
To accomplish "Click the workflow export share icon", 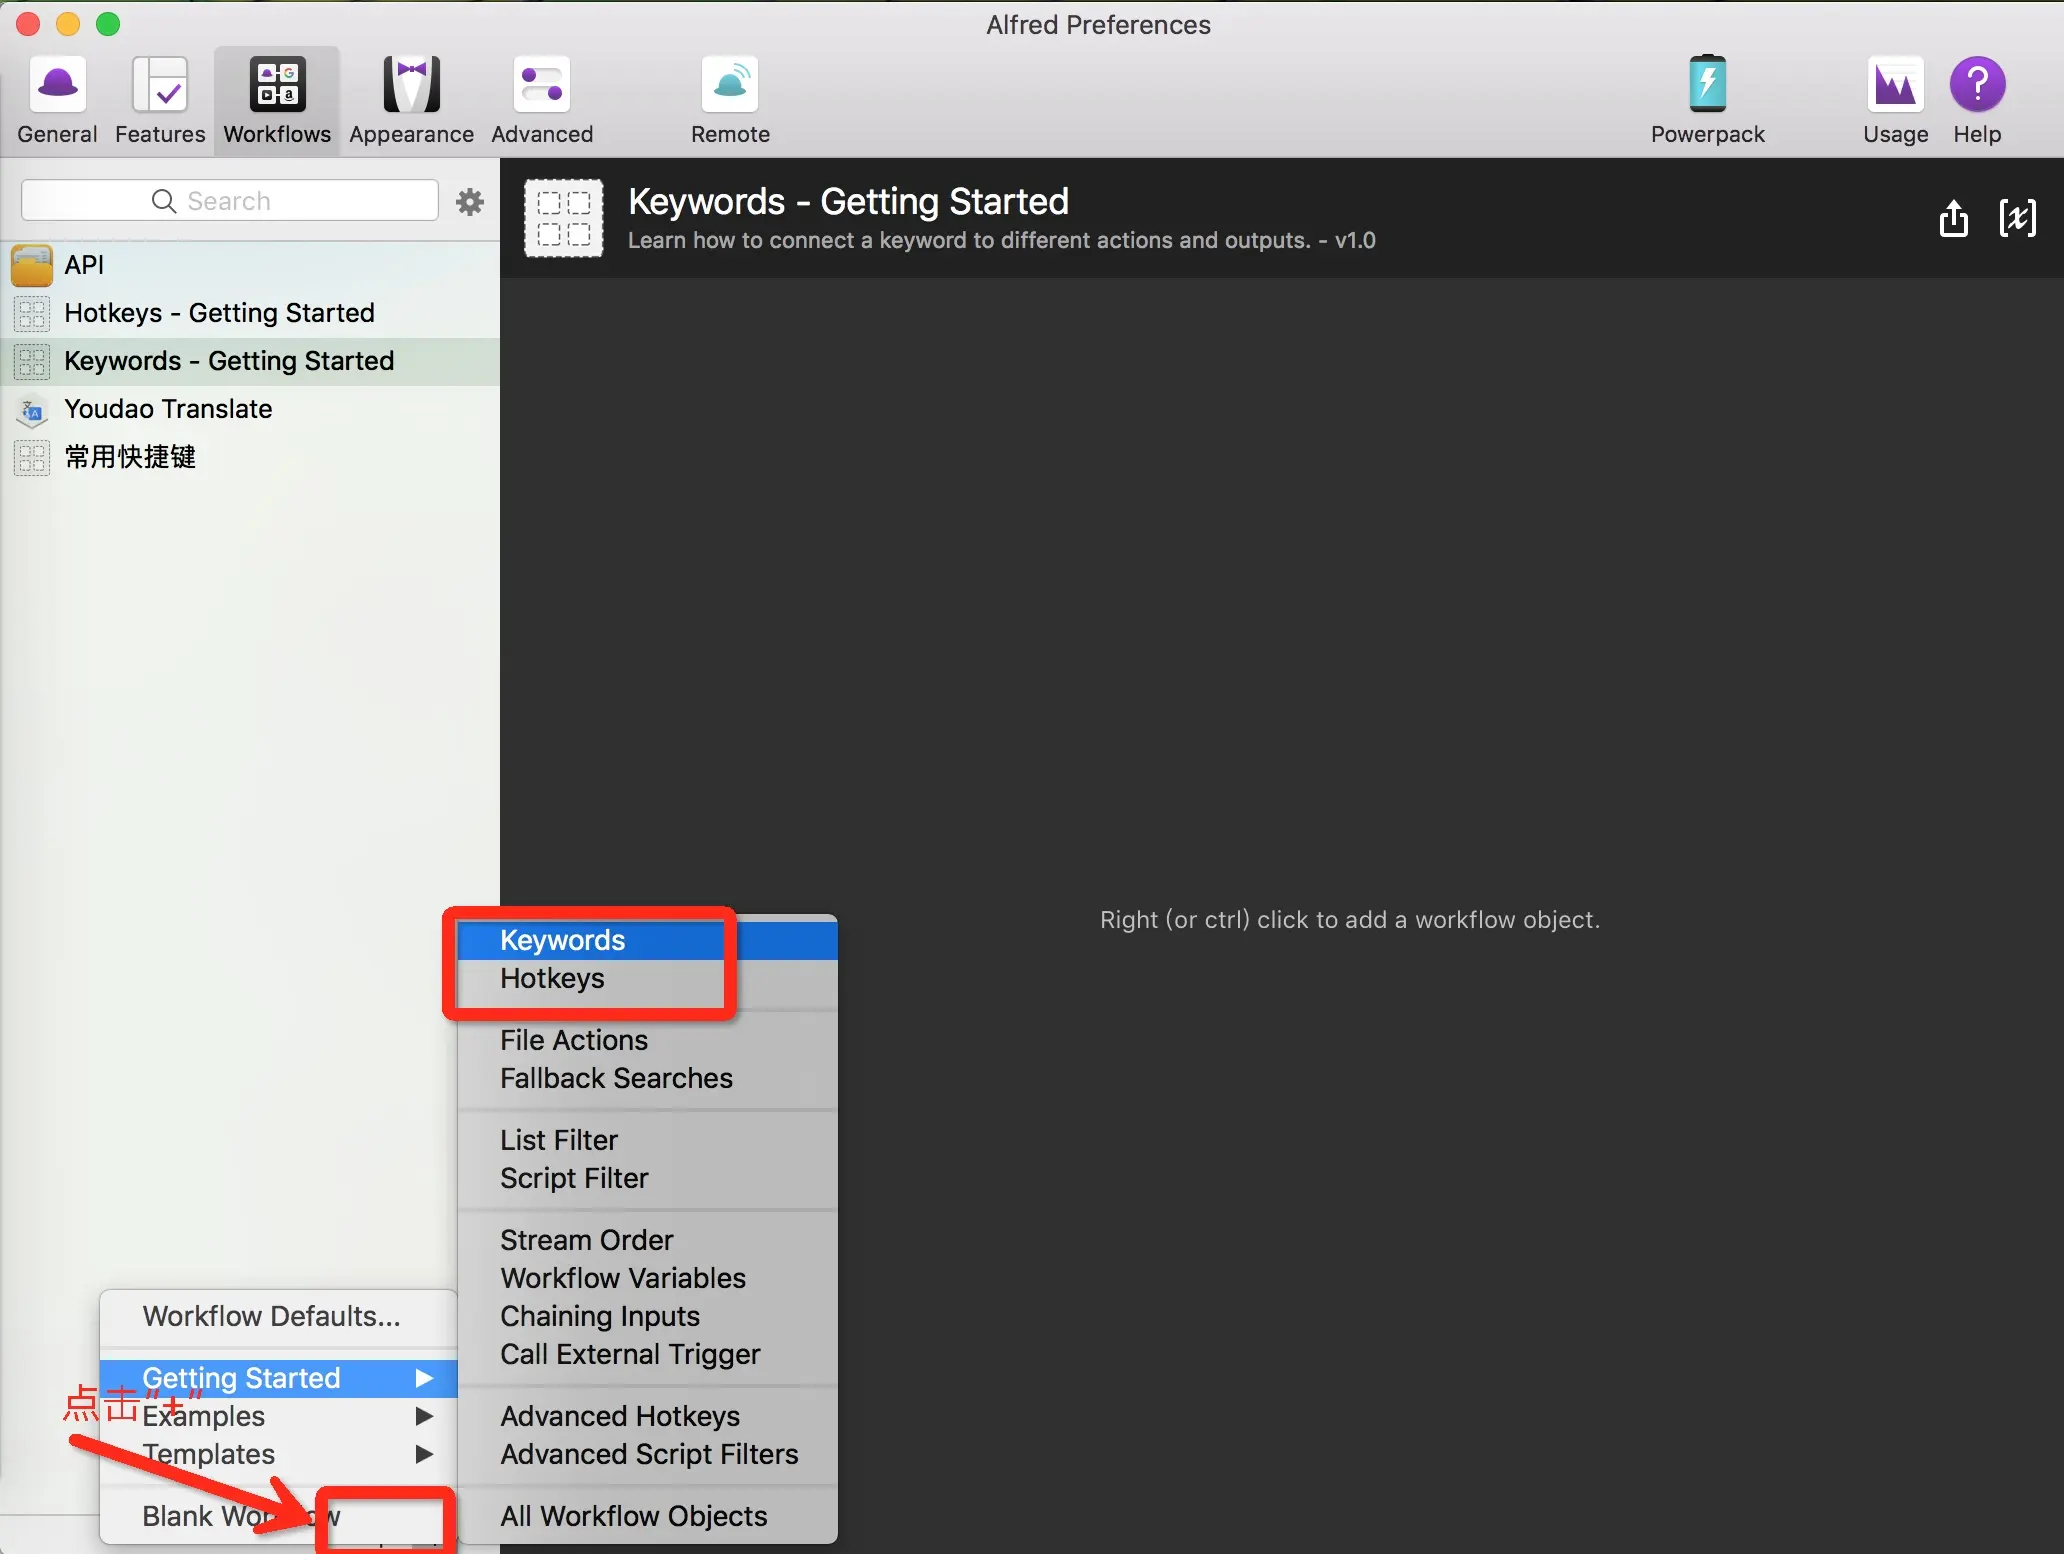I will (1953, 218).
